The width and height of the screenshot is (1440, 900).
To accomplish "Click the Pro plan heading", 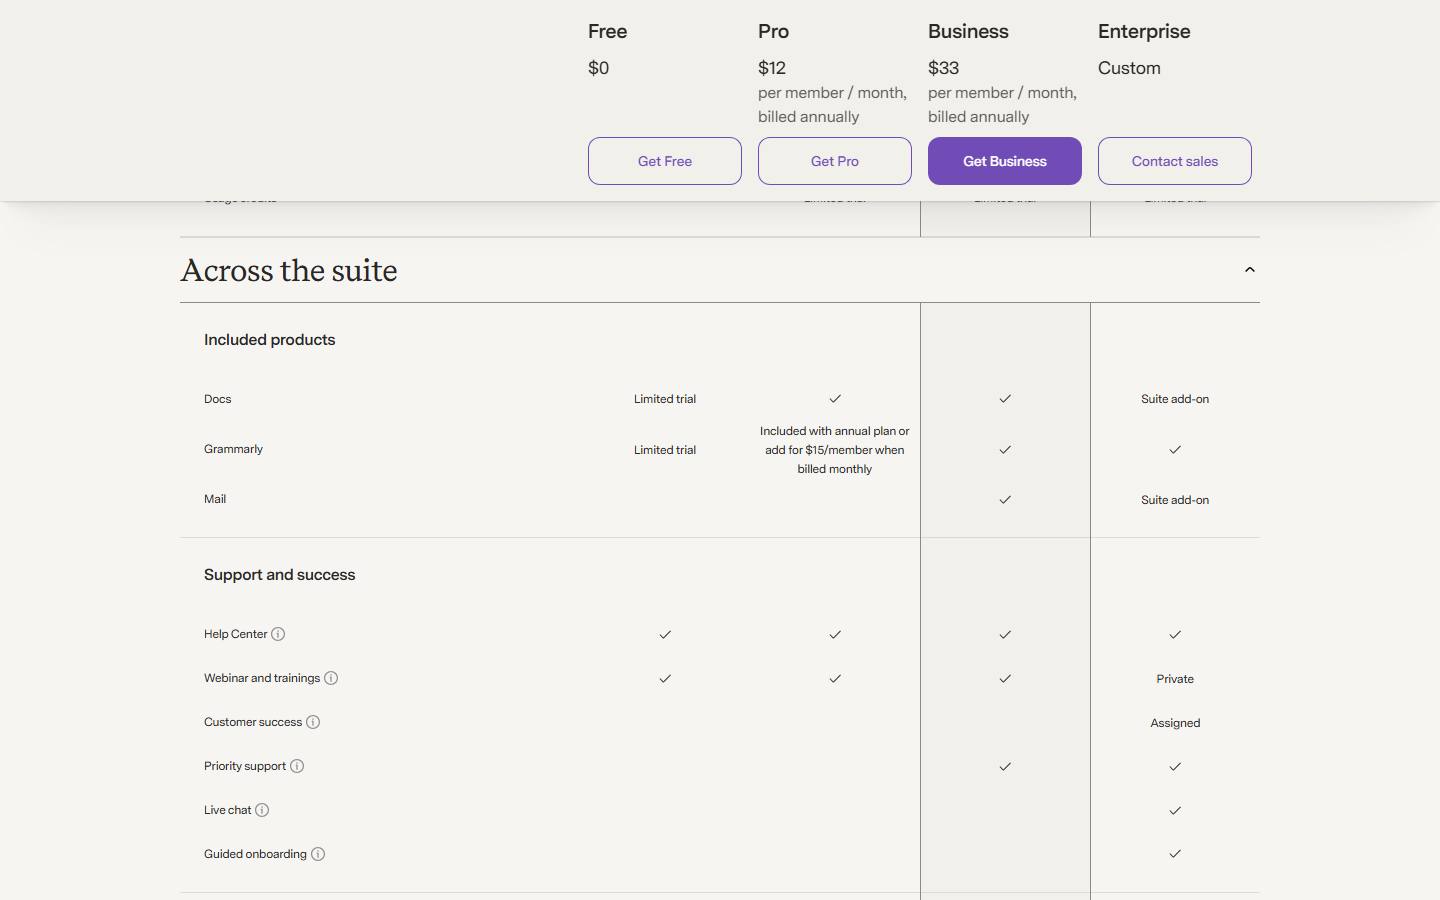I will coord(773,31).
